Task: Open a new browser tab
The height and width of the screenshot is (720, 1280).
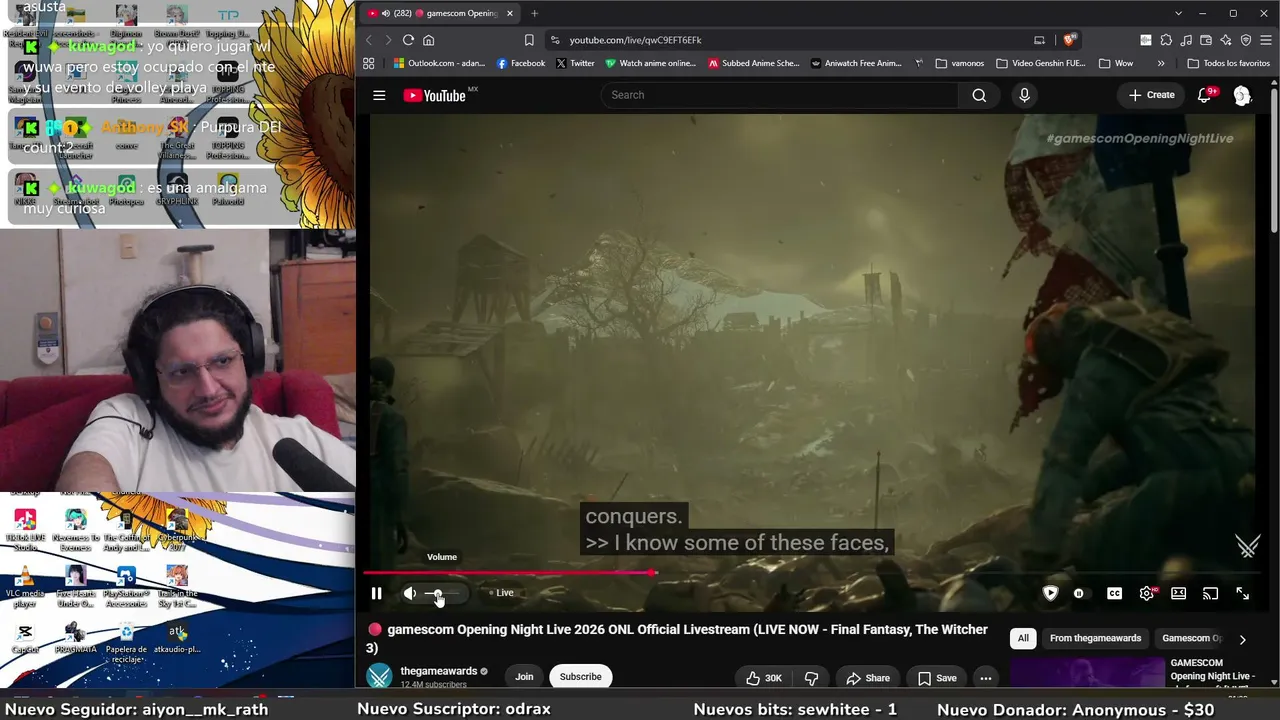Action: [534, 13]
